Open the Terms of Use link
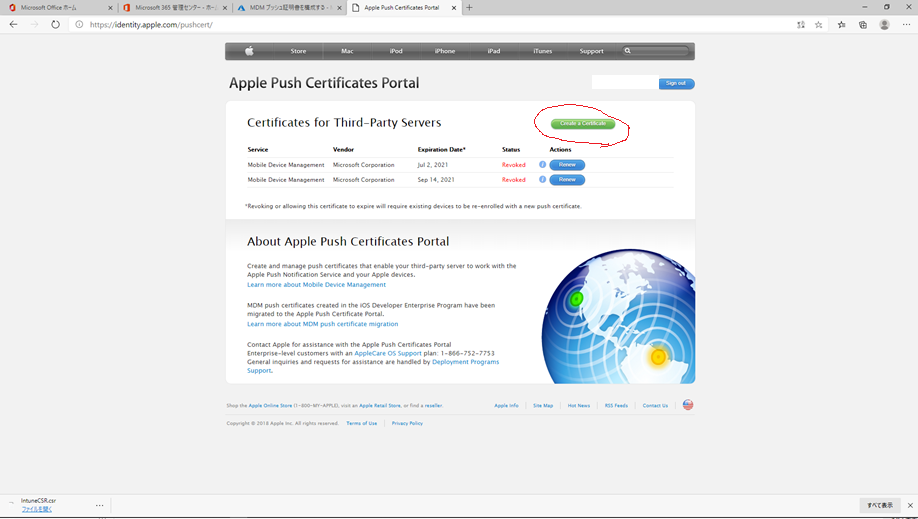The image size is (918, 519). click(361, 423)
